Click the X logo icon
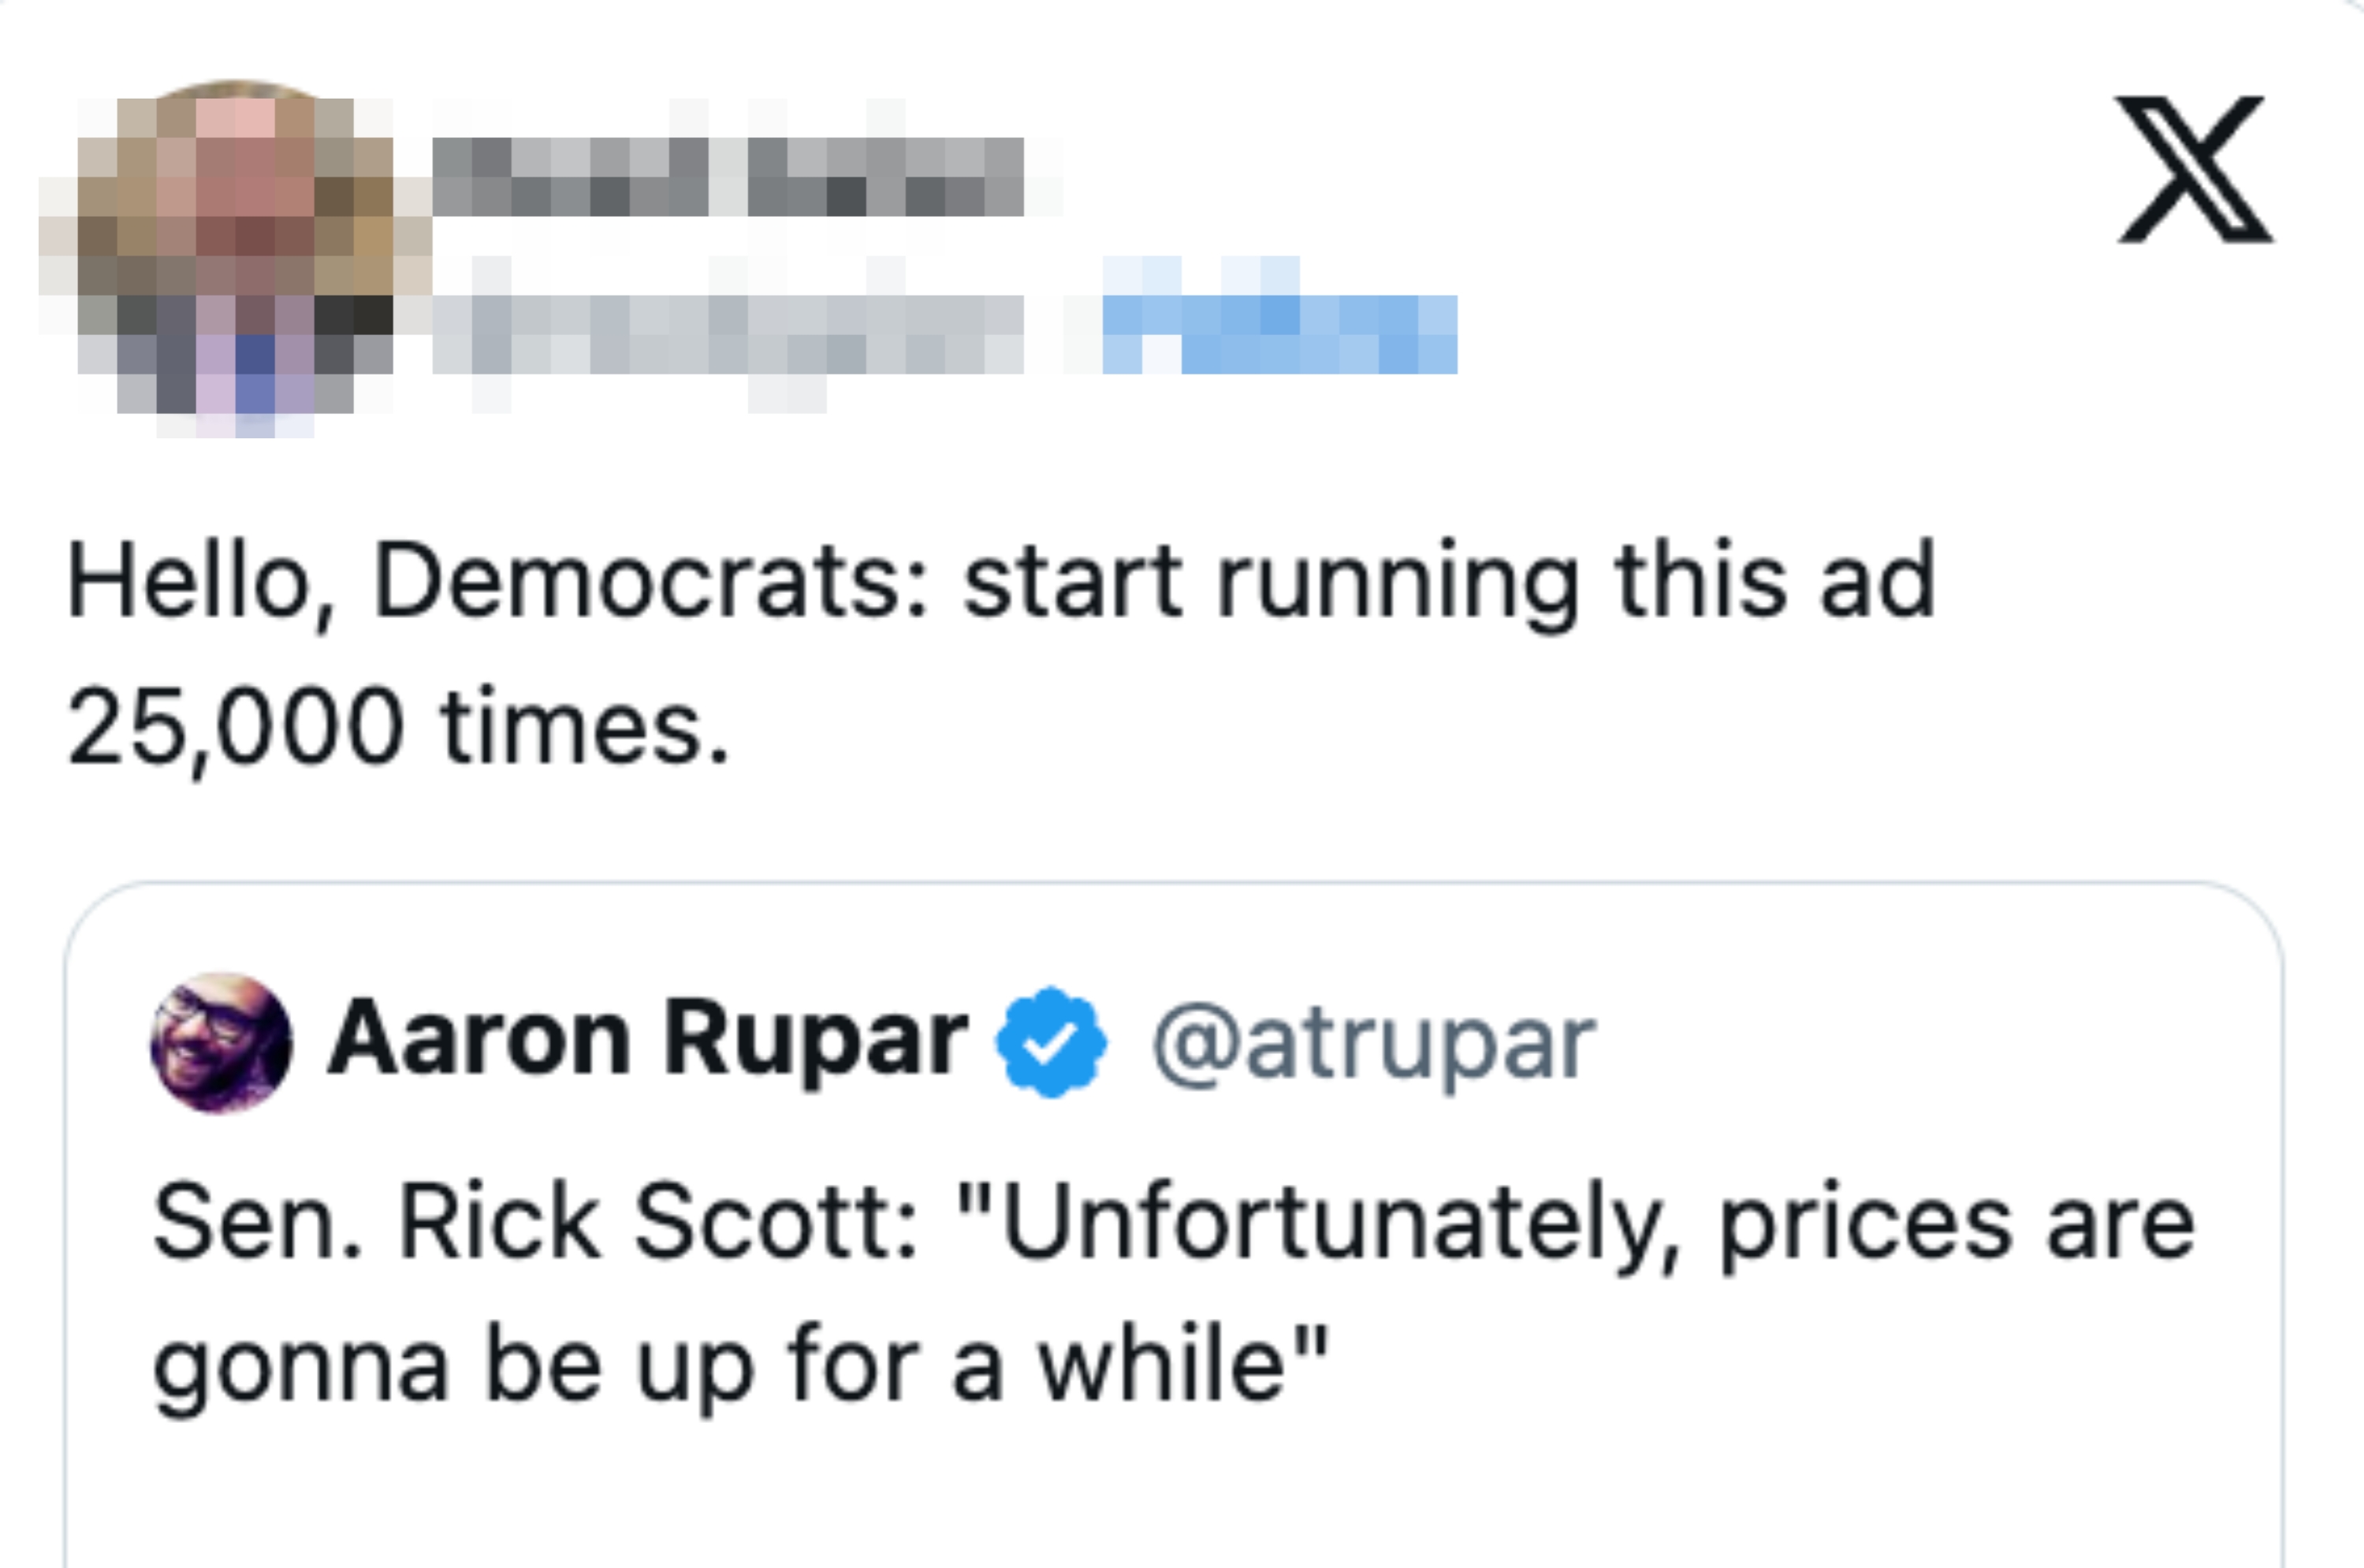This screenshot has height=1568, width=2364. 2194,169
